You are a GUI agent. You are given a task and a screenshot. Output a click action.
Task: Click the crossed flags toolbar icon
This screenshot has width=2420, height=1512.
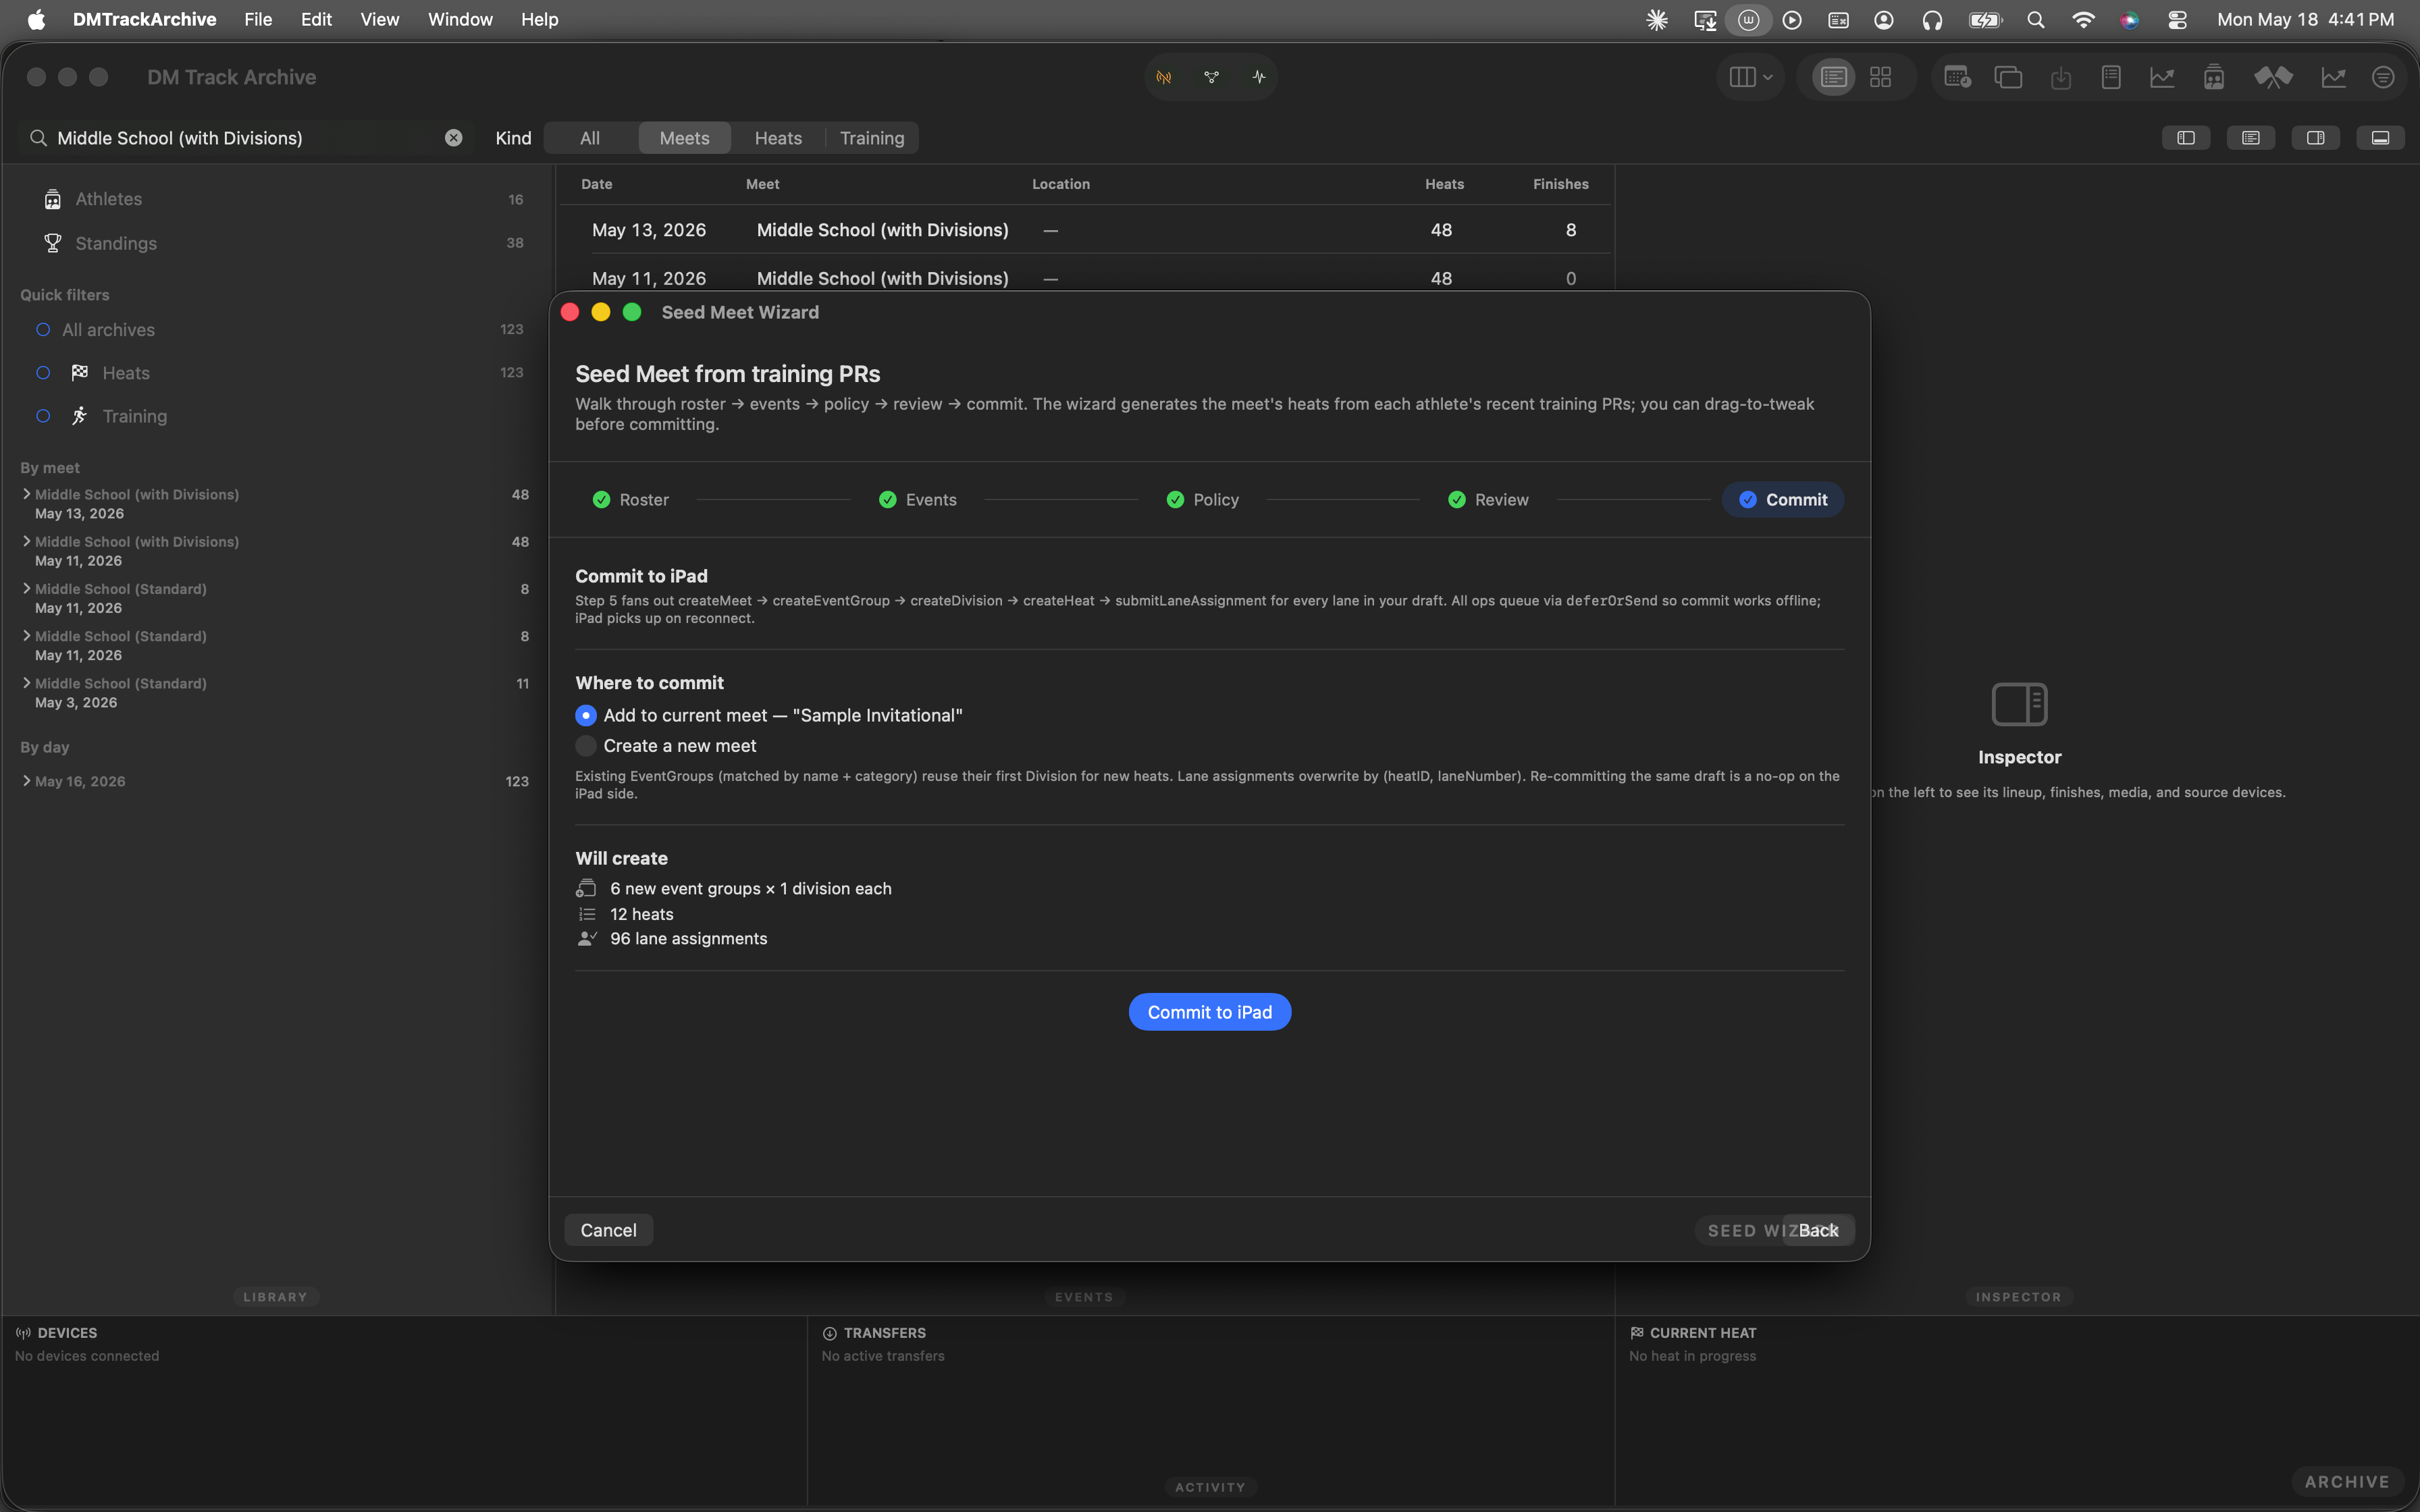(2272, 77)
